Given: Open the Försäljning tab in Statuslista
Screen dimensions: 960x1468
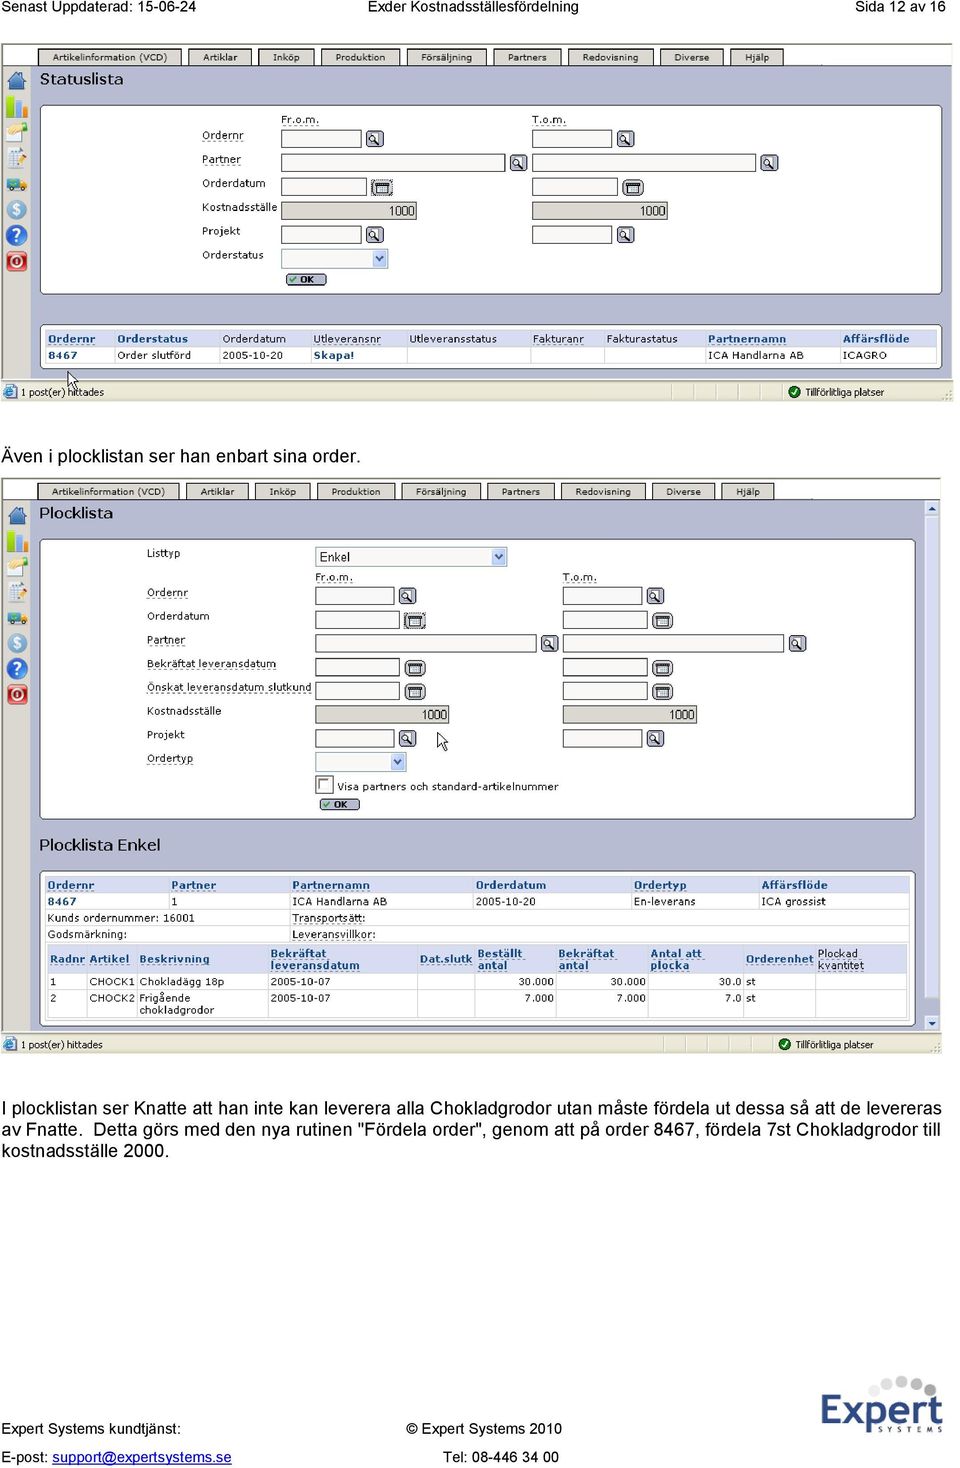Looking at the screenshot, I should pyautogui.click(x=446, y=58).
